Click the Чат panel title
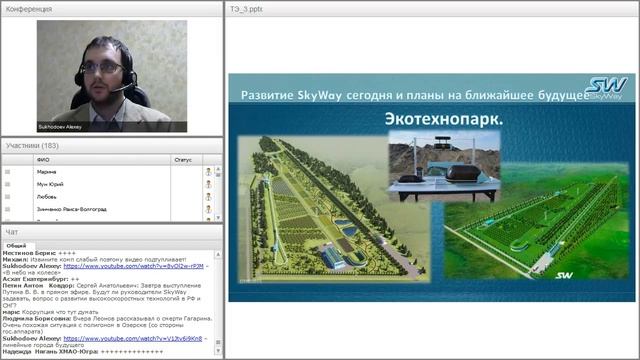Screen dimensions: 640x360 (12, 232)
